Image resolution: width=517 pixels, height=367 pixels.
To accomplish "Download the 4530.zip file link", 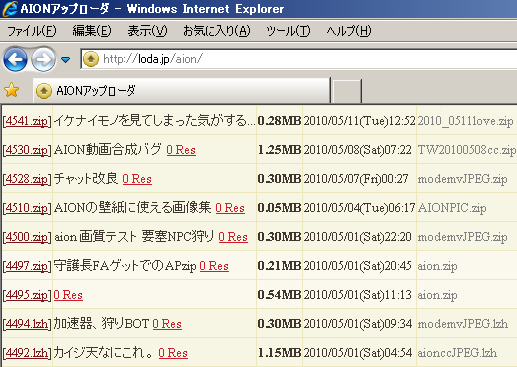I will 27,150.
